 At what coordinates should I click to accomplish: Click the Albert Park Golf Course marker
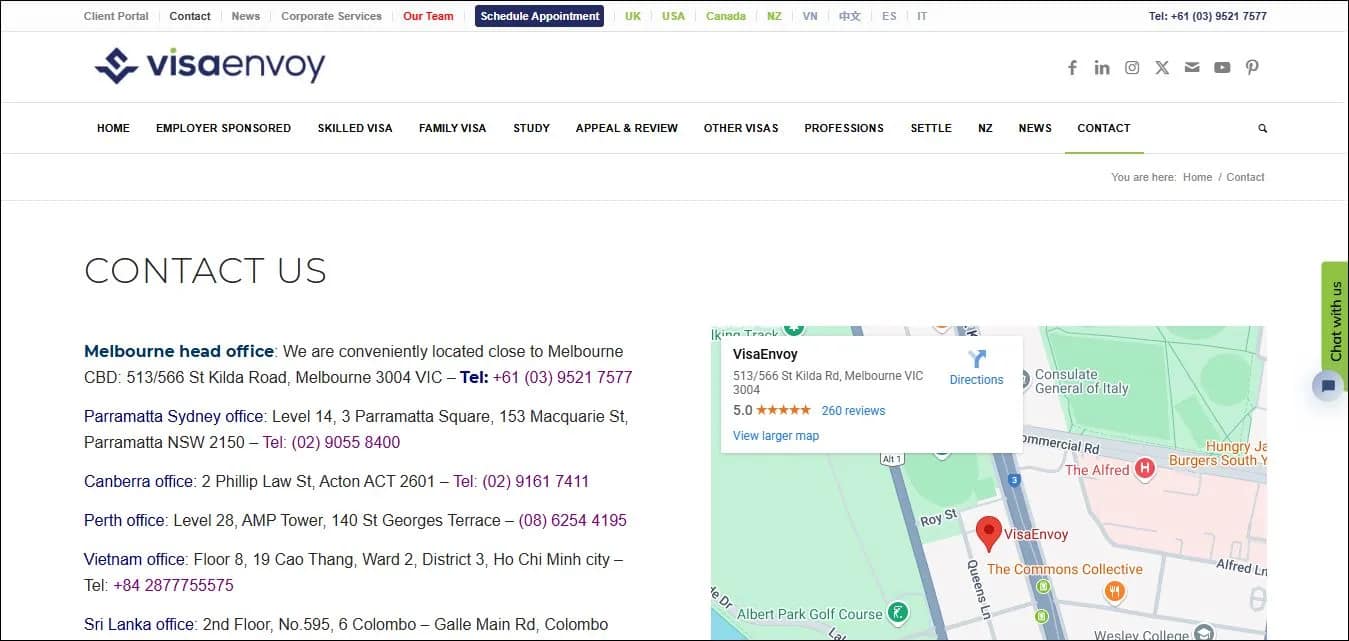click(x=899, y=612)
